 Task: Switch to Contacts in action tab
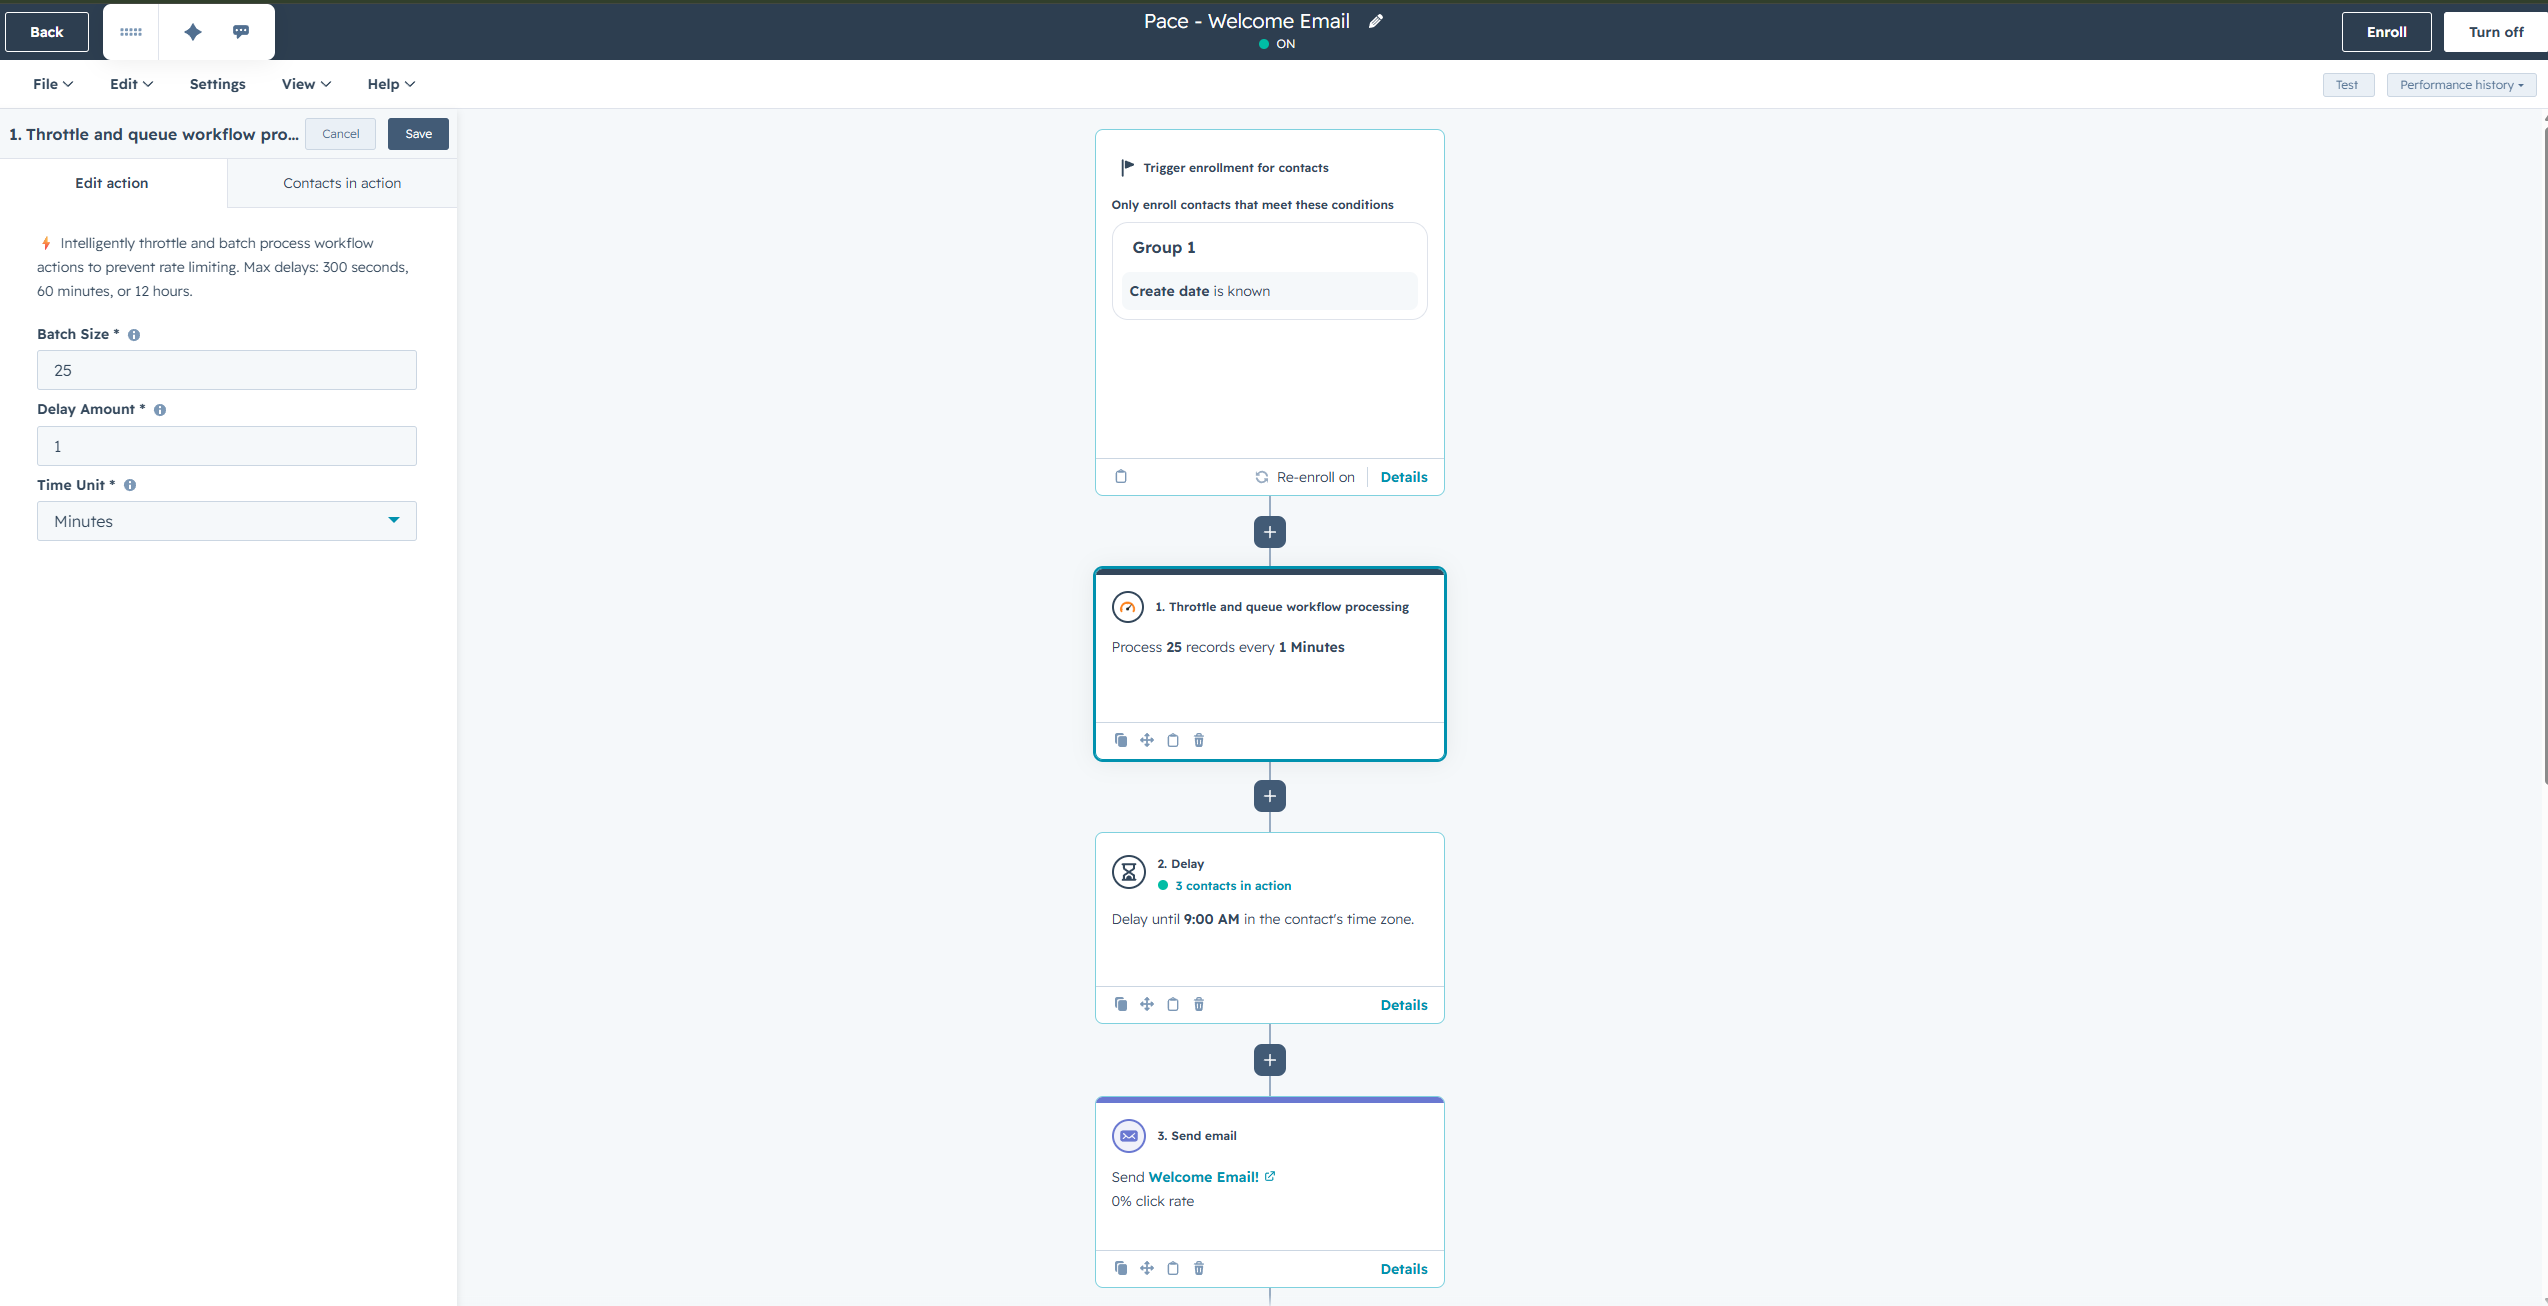(x=342, y=183)
